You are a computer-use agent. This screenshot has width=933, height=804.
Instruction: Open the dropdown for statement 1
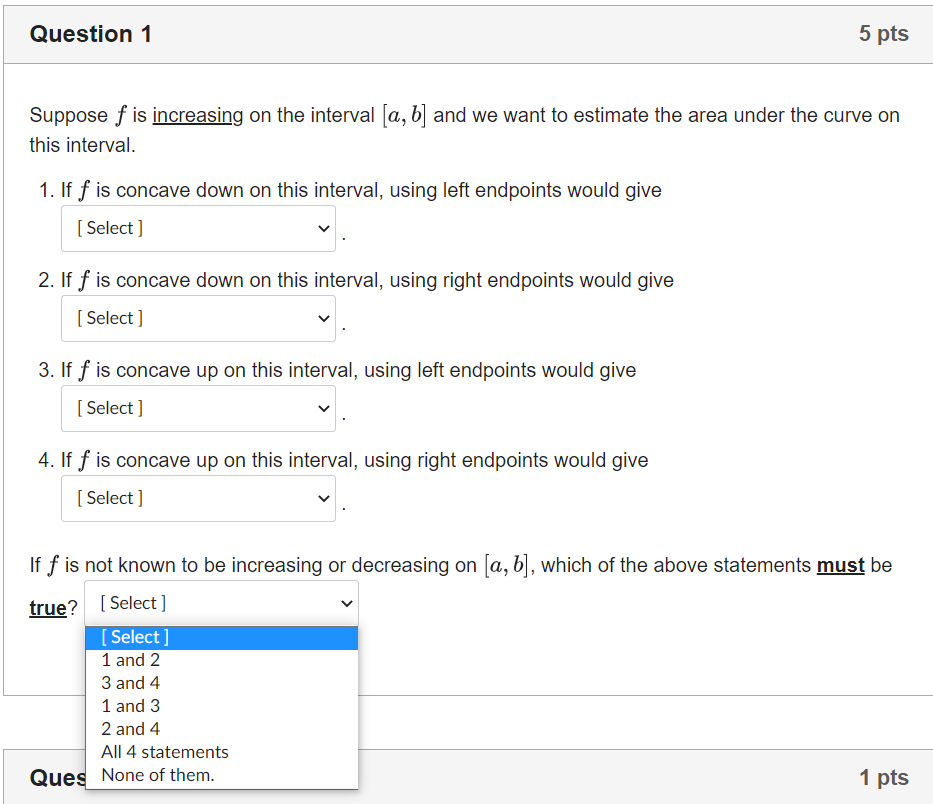(x=197, y=228)
